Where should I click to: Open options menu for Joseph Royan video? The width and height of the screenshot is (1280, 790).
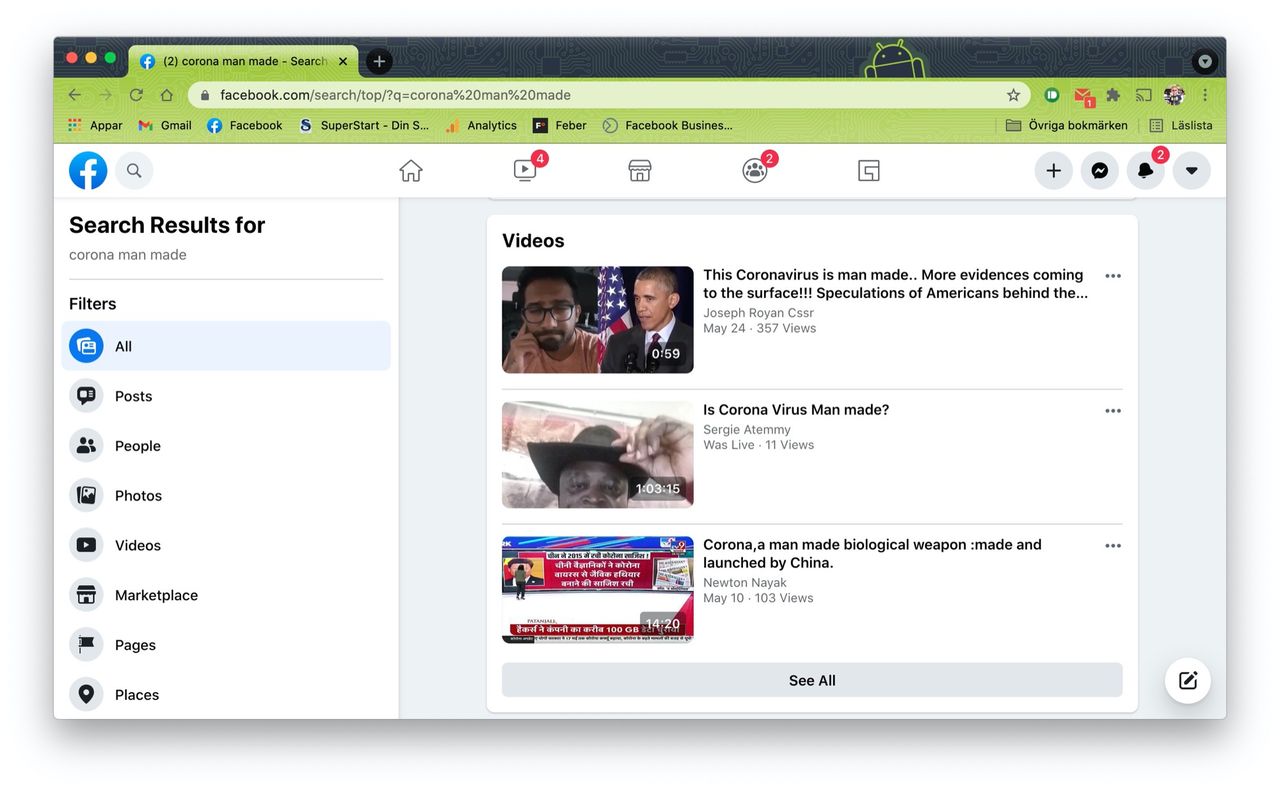click(x=1113, y=276)
